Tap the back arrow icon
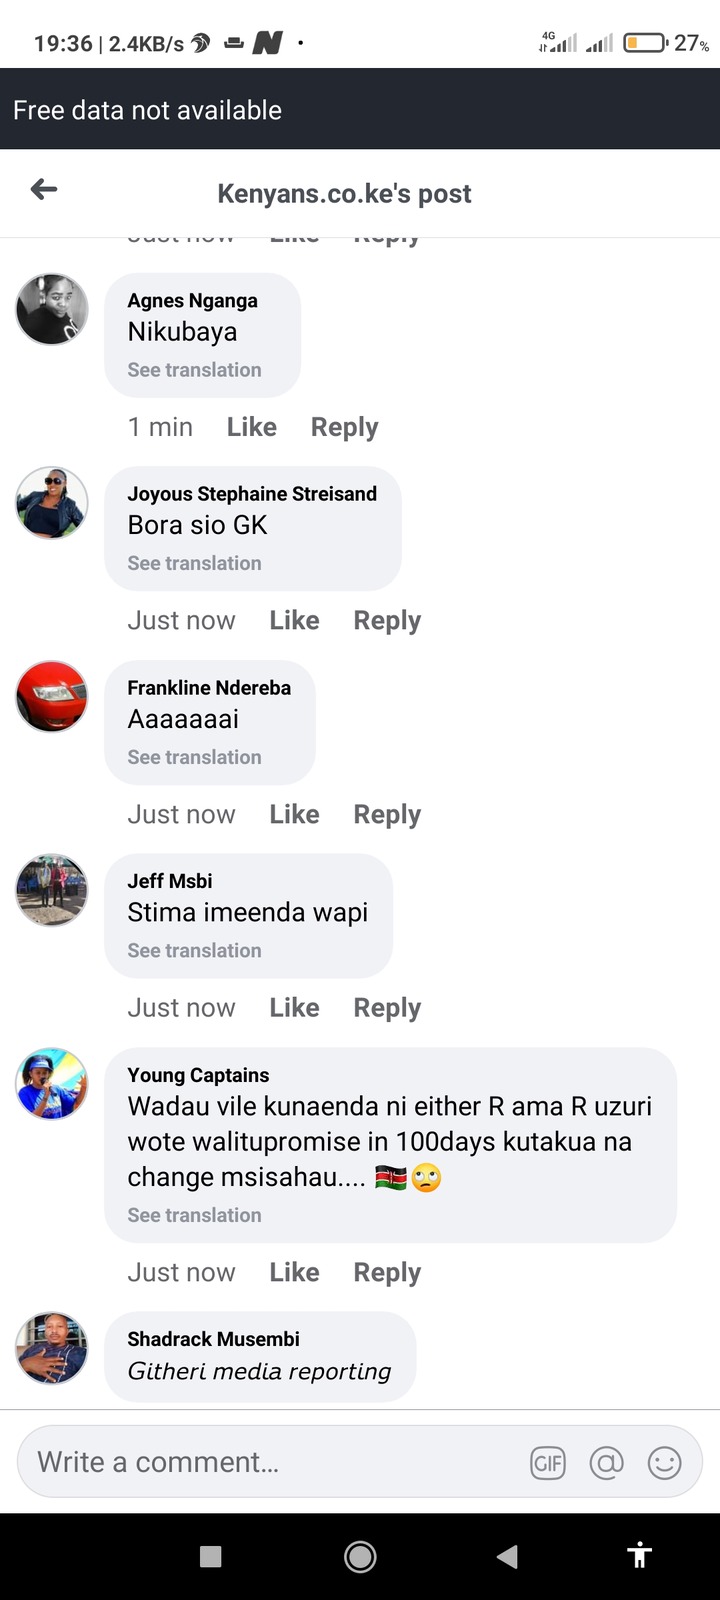This screenshot has width=720, height=1600. [x=44, y=188]
